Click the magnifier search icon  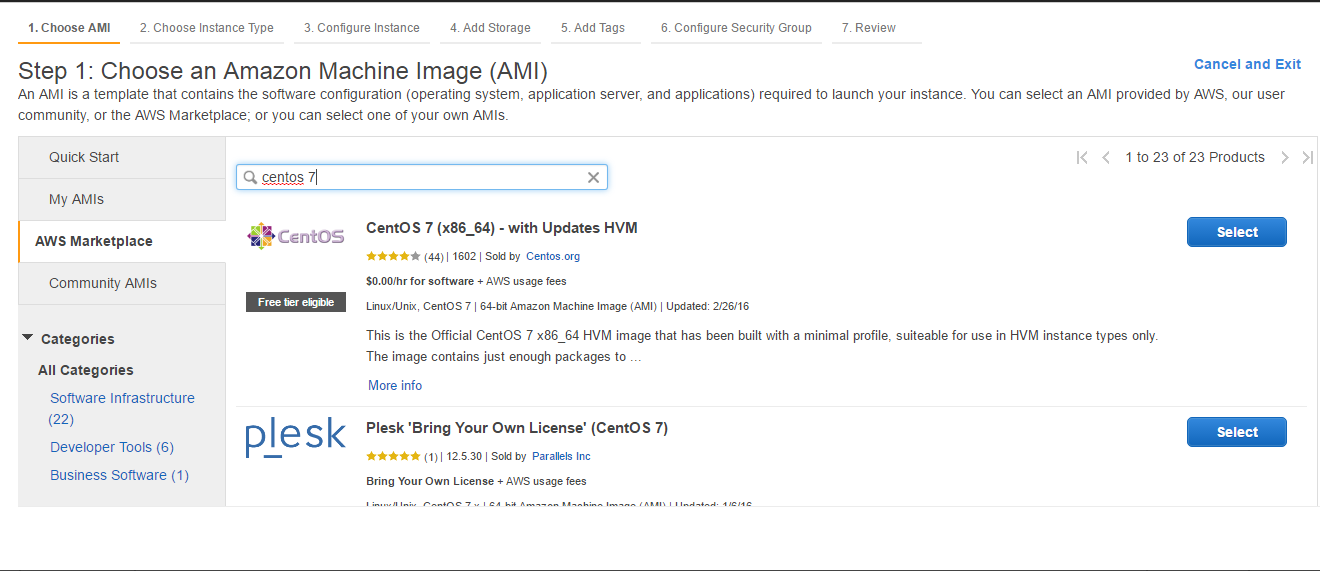point(250,177)
